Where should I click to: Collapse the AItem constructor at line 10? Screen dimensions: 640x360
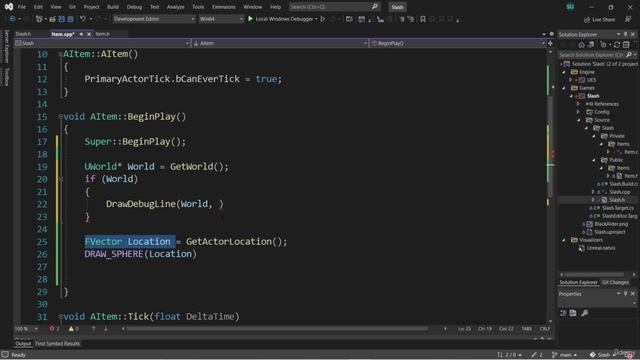[x=60, y=54]
